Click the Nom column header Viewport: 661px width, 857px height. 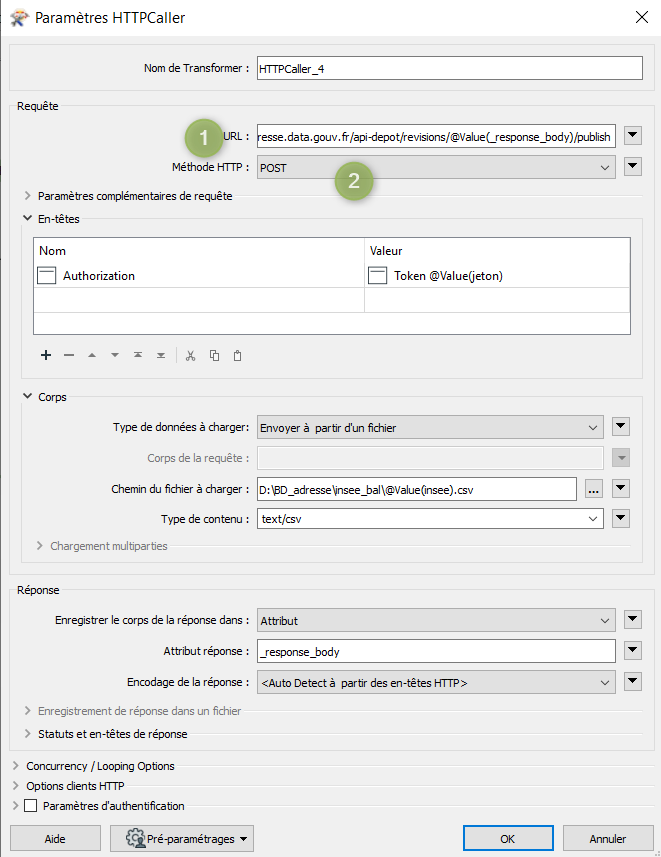click(x=199, y=251)
